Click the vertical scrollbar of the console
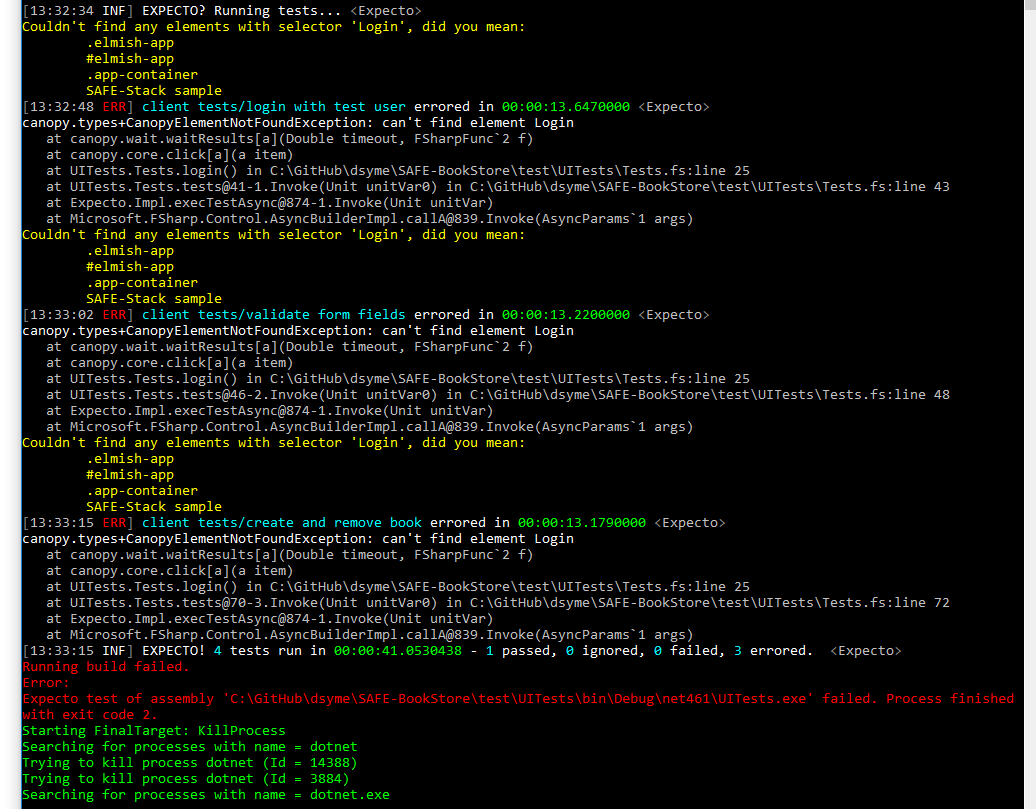Screen dimensions: 1036x809 pyautogui.click(x=1030, y=404)
